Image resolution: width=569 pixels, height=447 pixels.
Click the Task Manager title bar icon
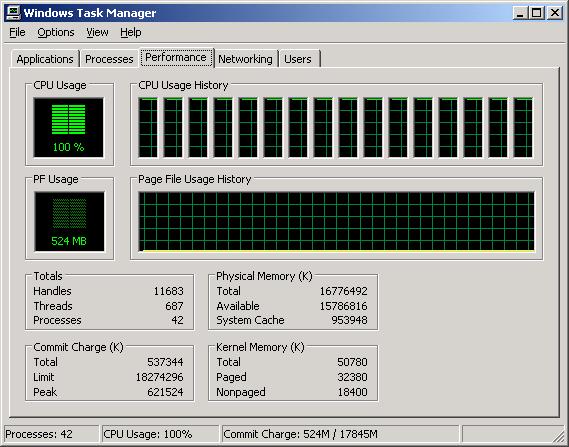[13, 13]
